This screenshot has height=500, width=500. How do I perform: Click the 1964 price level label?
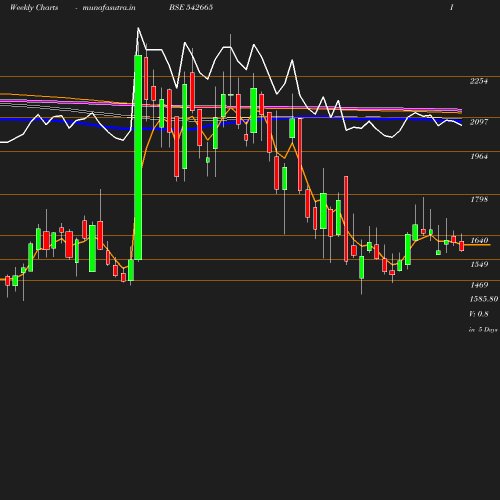pyautogui.click(x=479, y=156)
